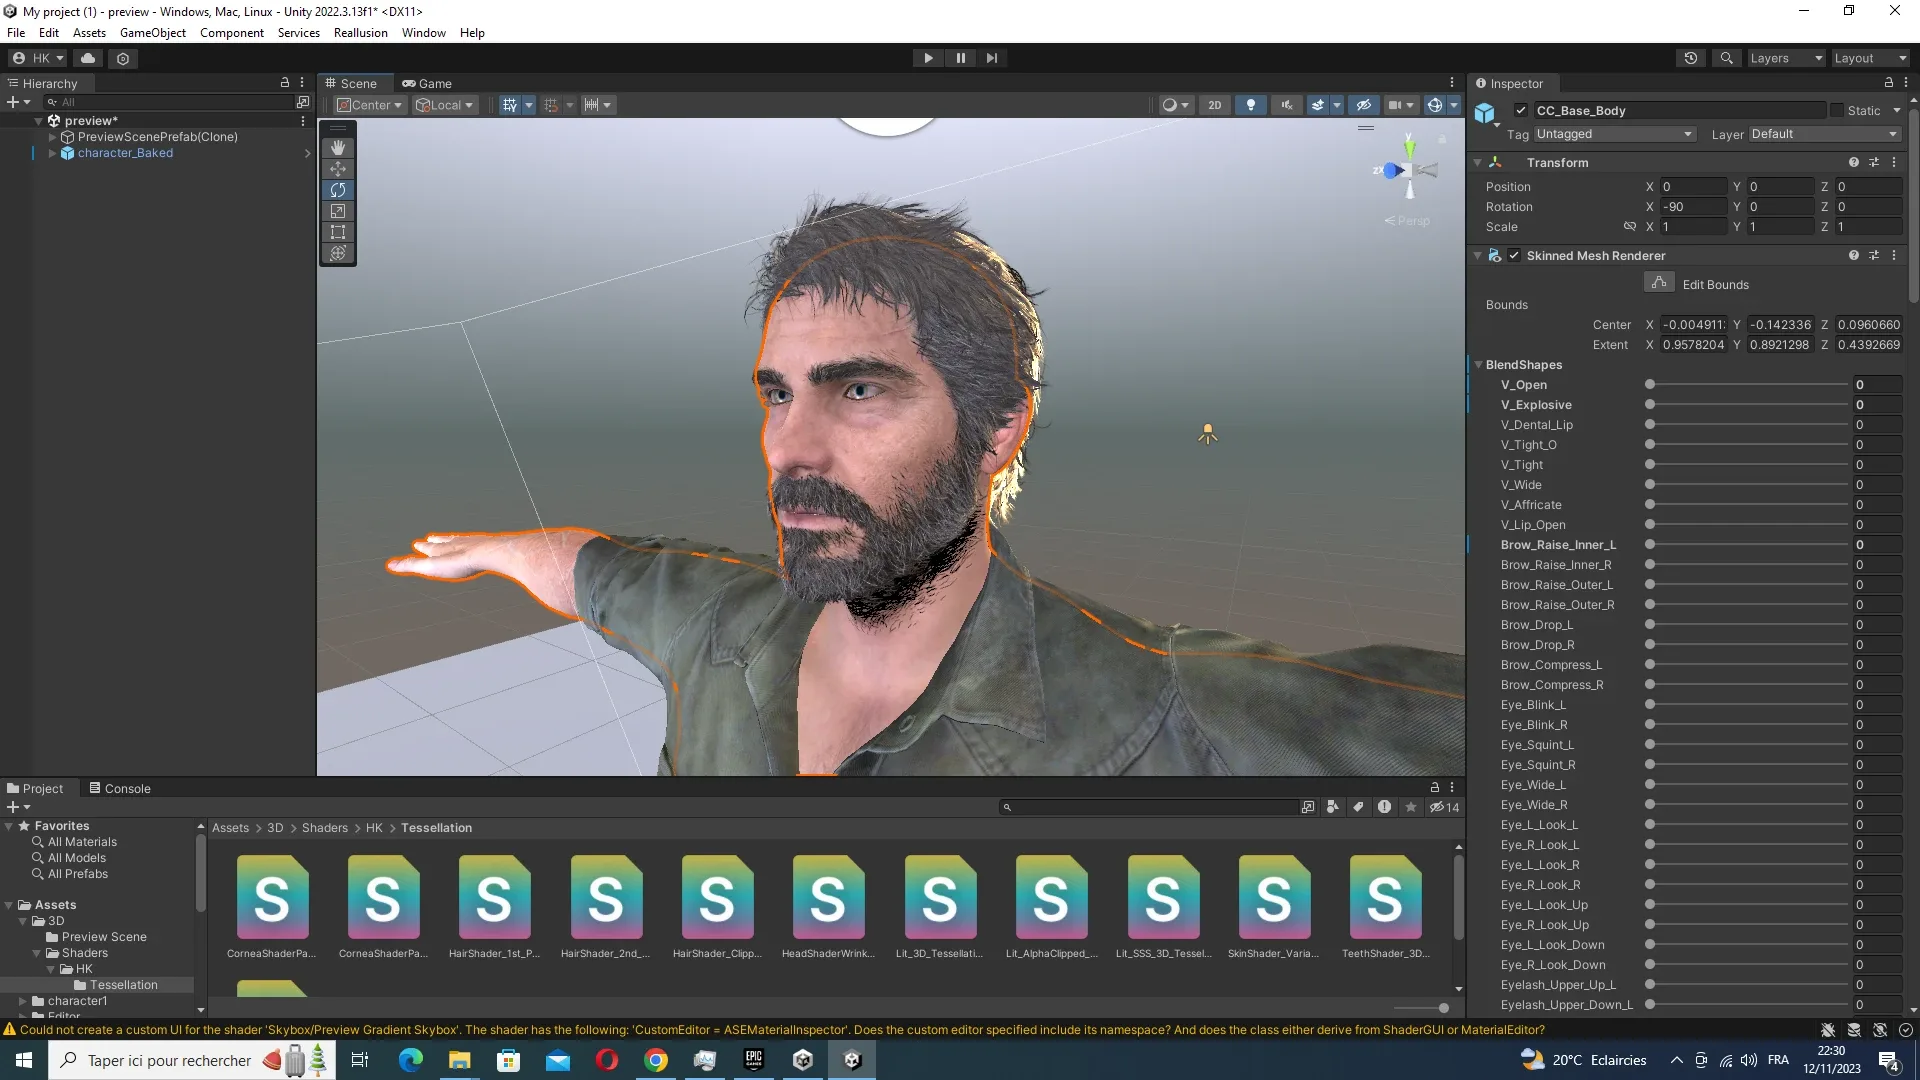The width and height of the screenshot is (1920, 1080).
Task: Open the Reallusion menu
Action: click(360, 33)
